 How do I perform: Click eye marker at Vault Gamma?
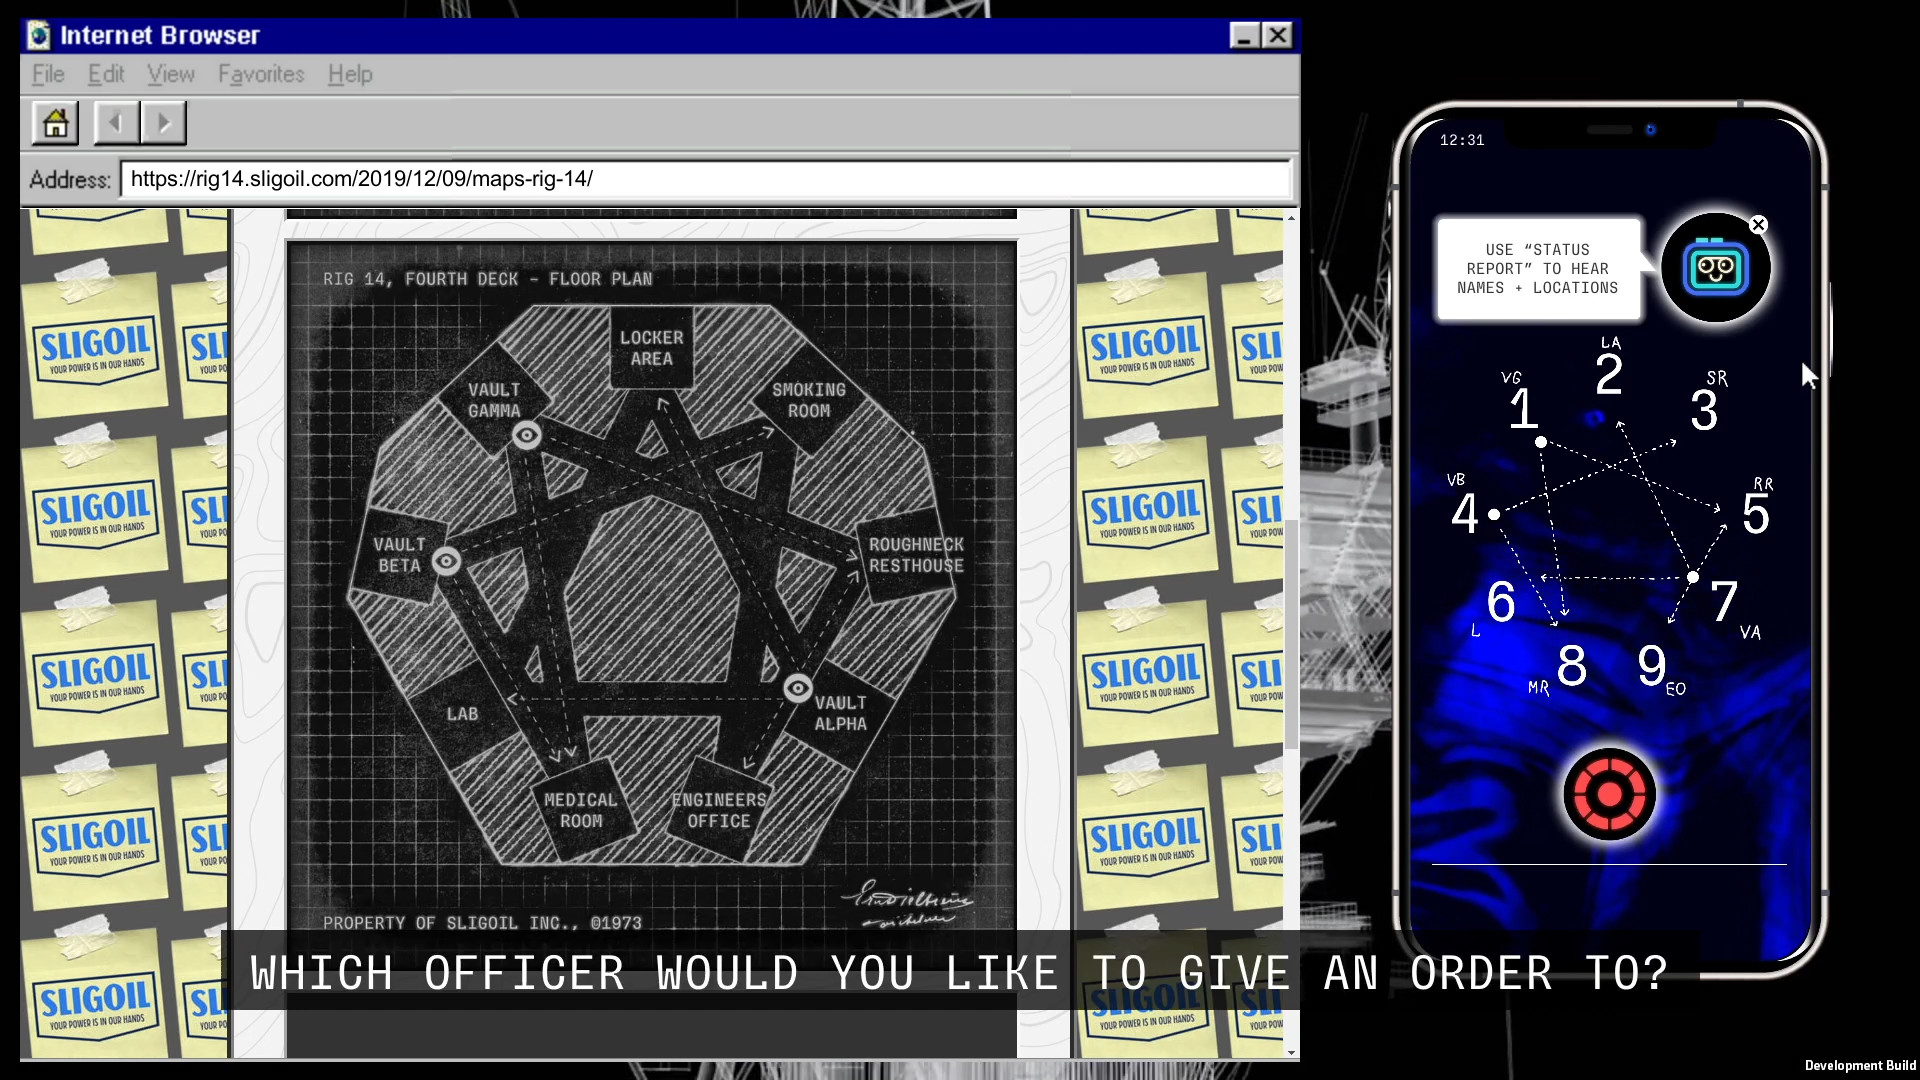527,435
